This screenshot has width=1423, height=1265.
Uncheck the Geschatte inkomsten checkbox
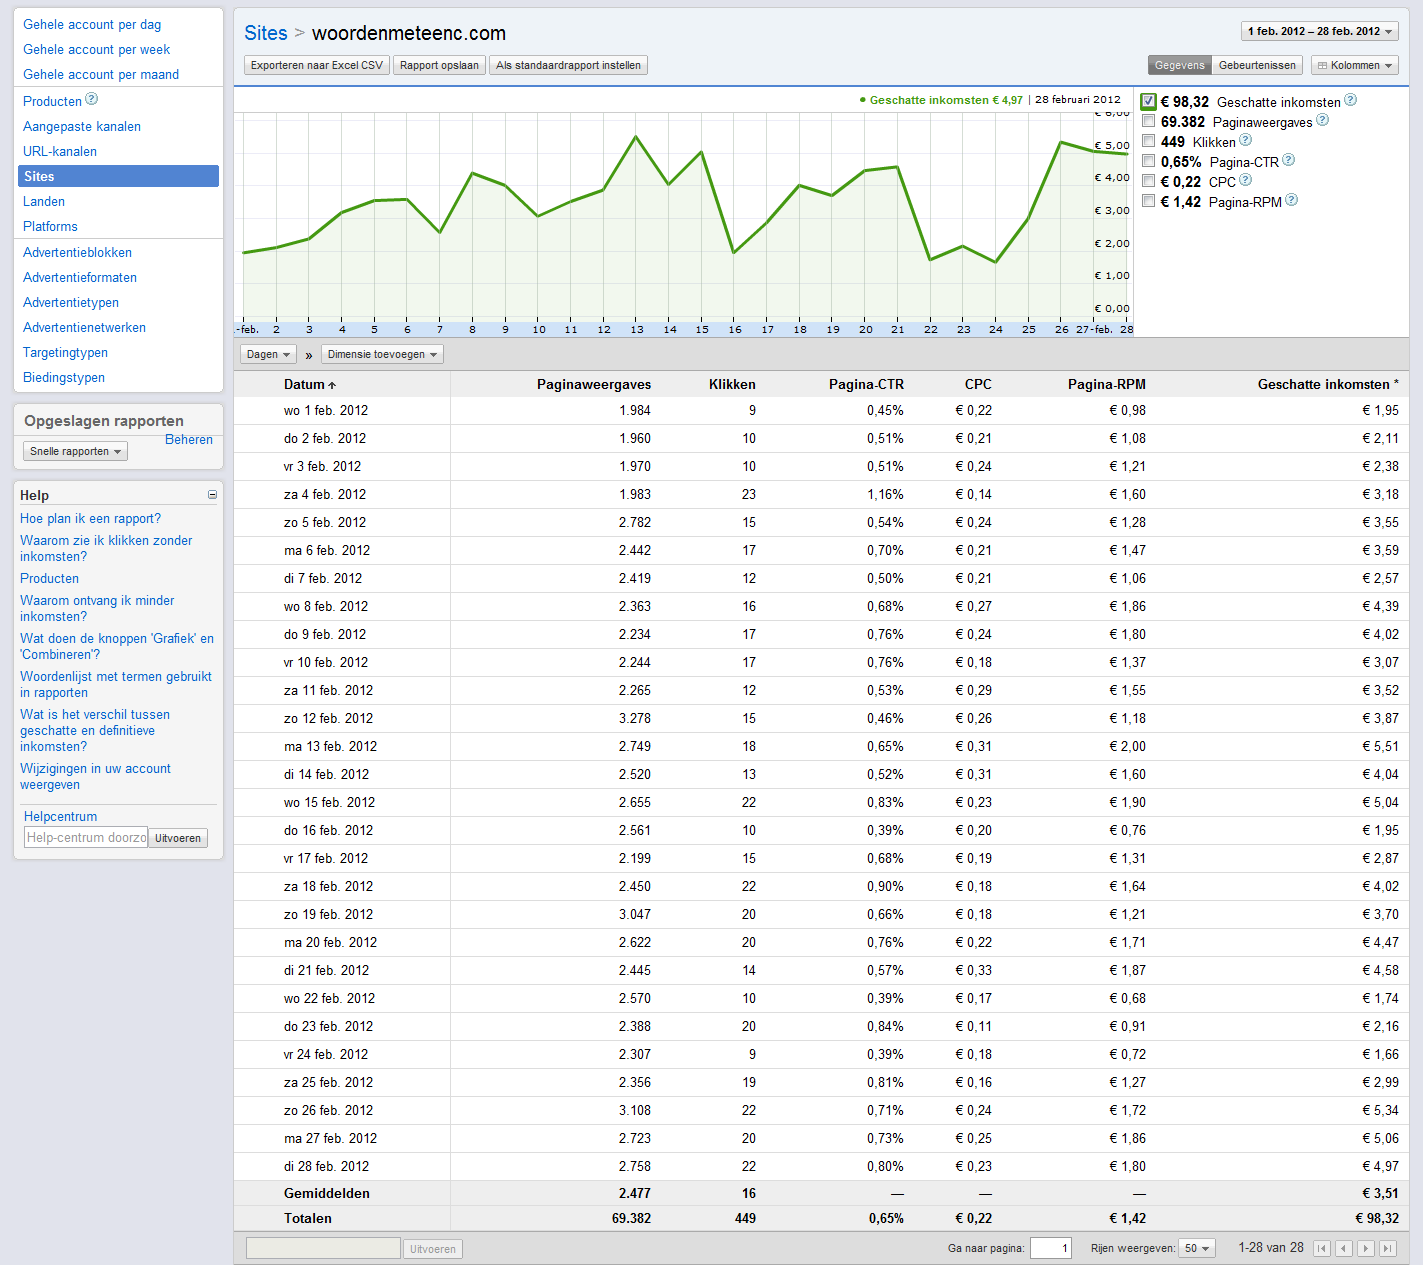[x=1148, y=101]
